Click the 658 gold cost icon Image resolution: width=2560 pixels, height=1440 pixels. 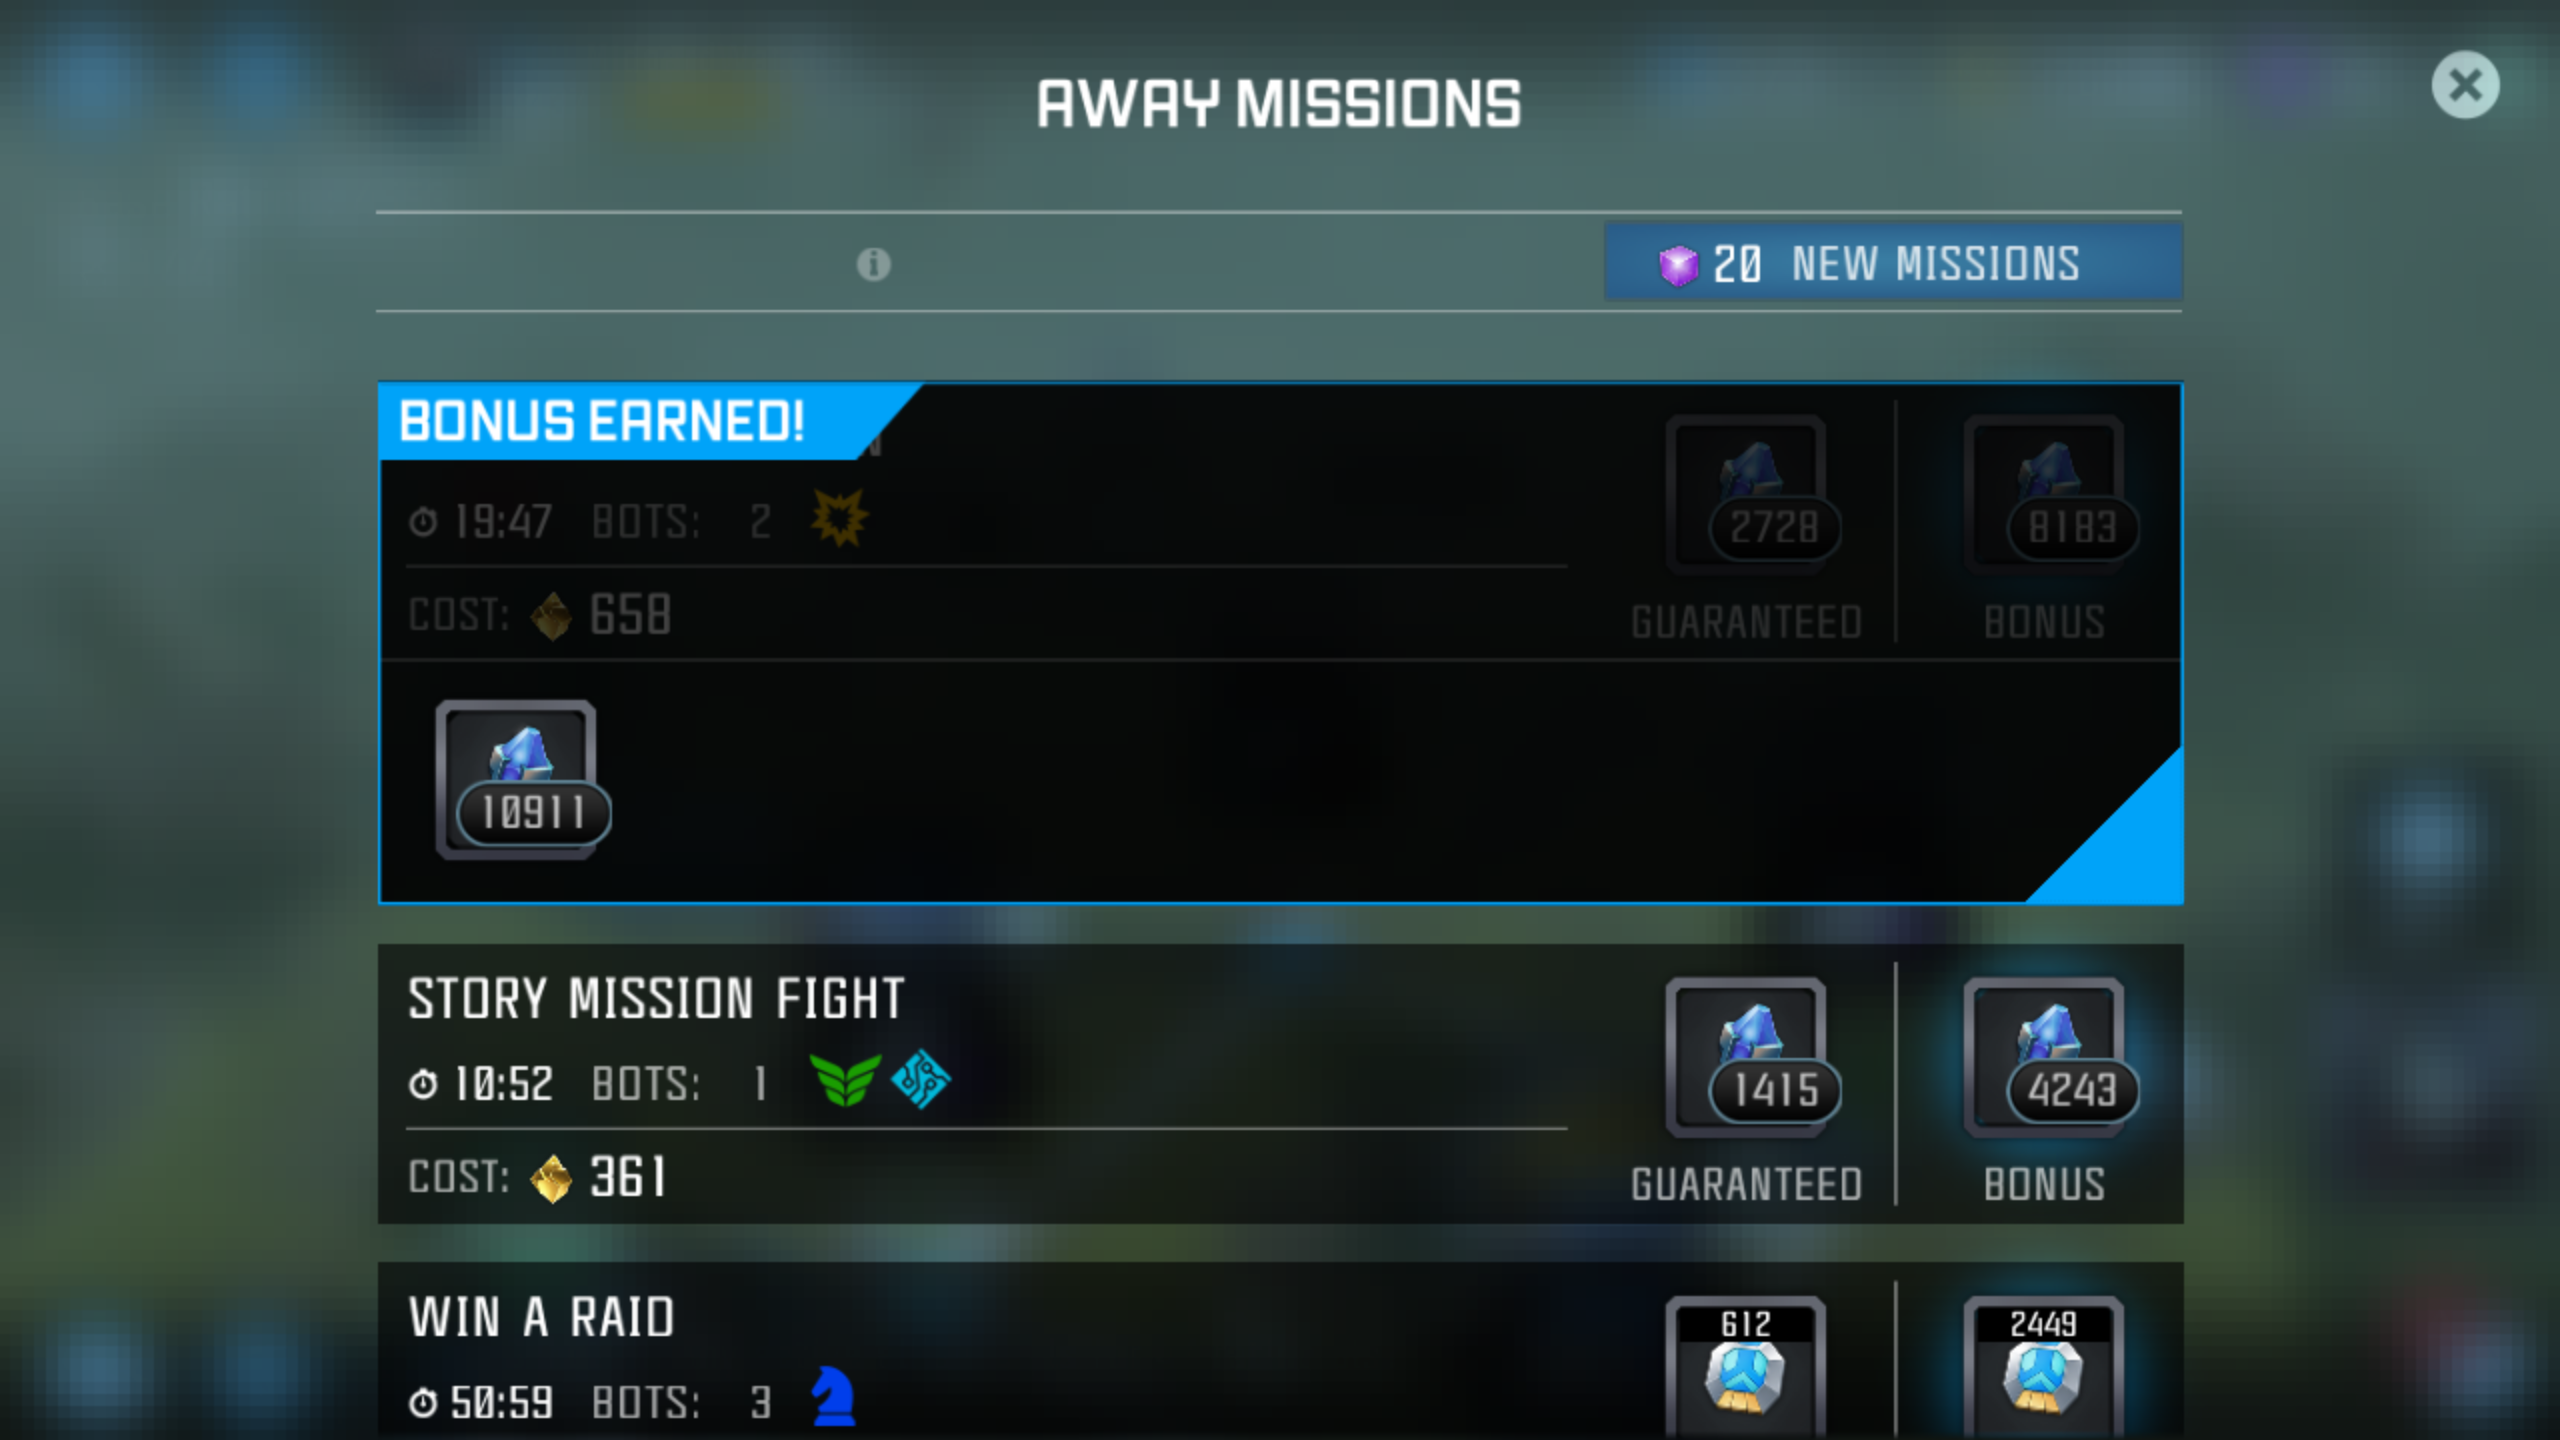coord(551,616)
